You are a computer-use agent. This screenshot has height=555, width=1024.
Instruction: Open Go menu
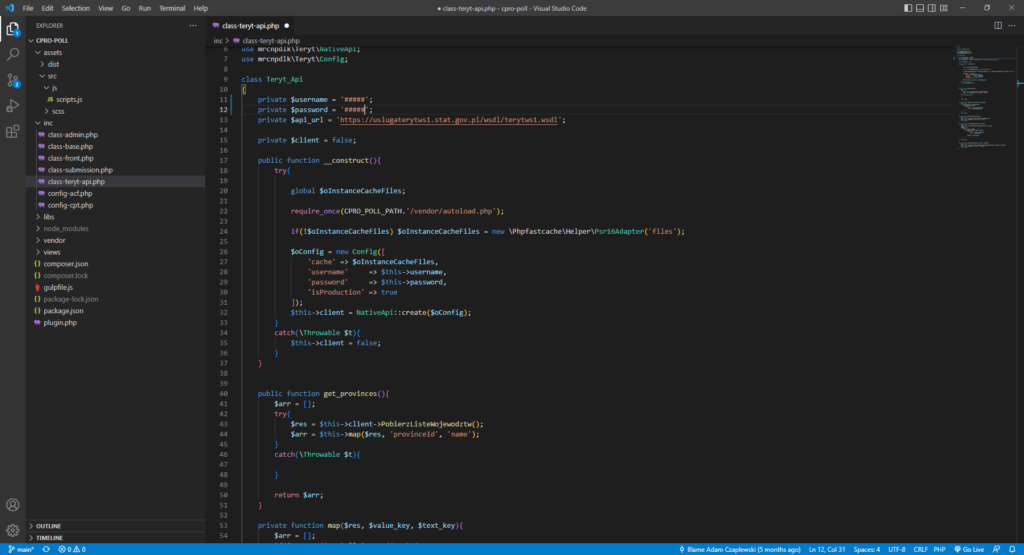coord(125,8)
